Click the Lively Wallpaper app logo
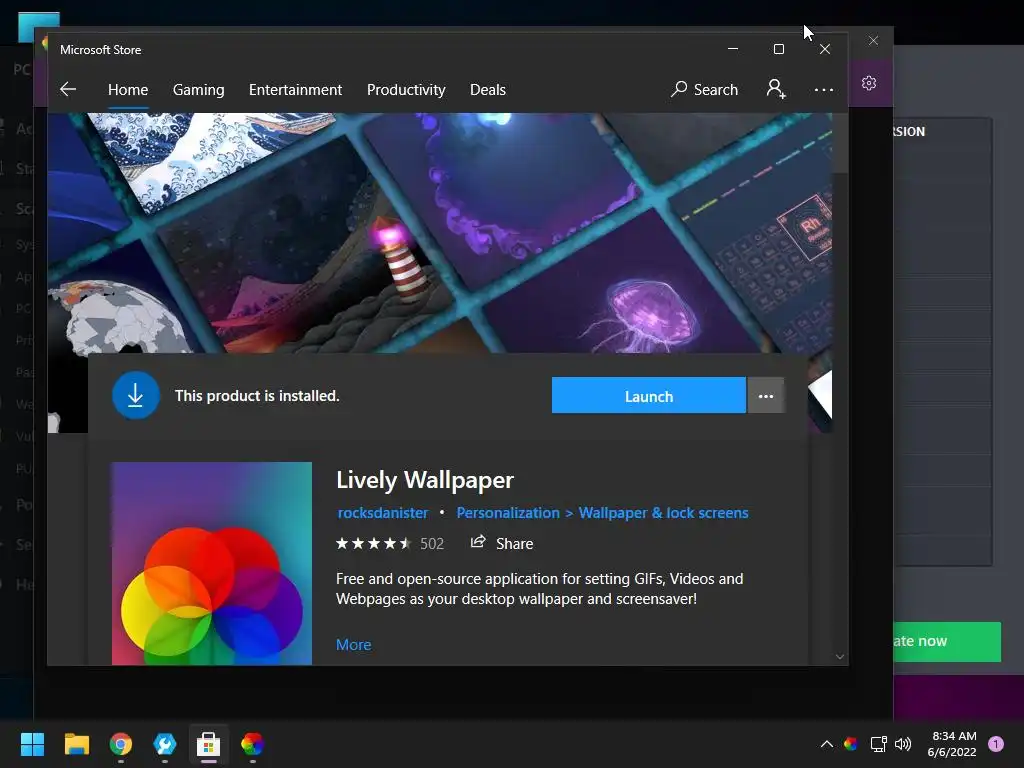This screenshot has width=1024, height=768. click(x=212, y=564)
